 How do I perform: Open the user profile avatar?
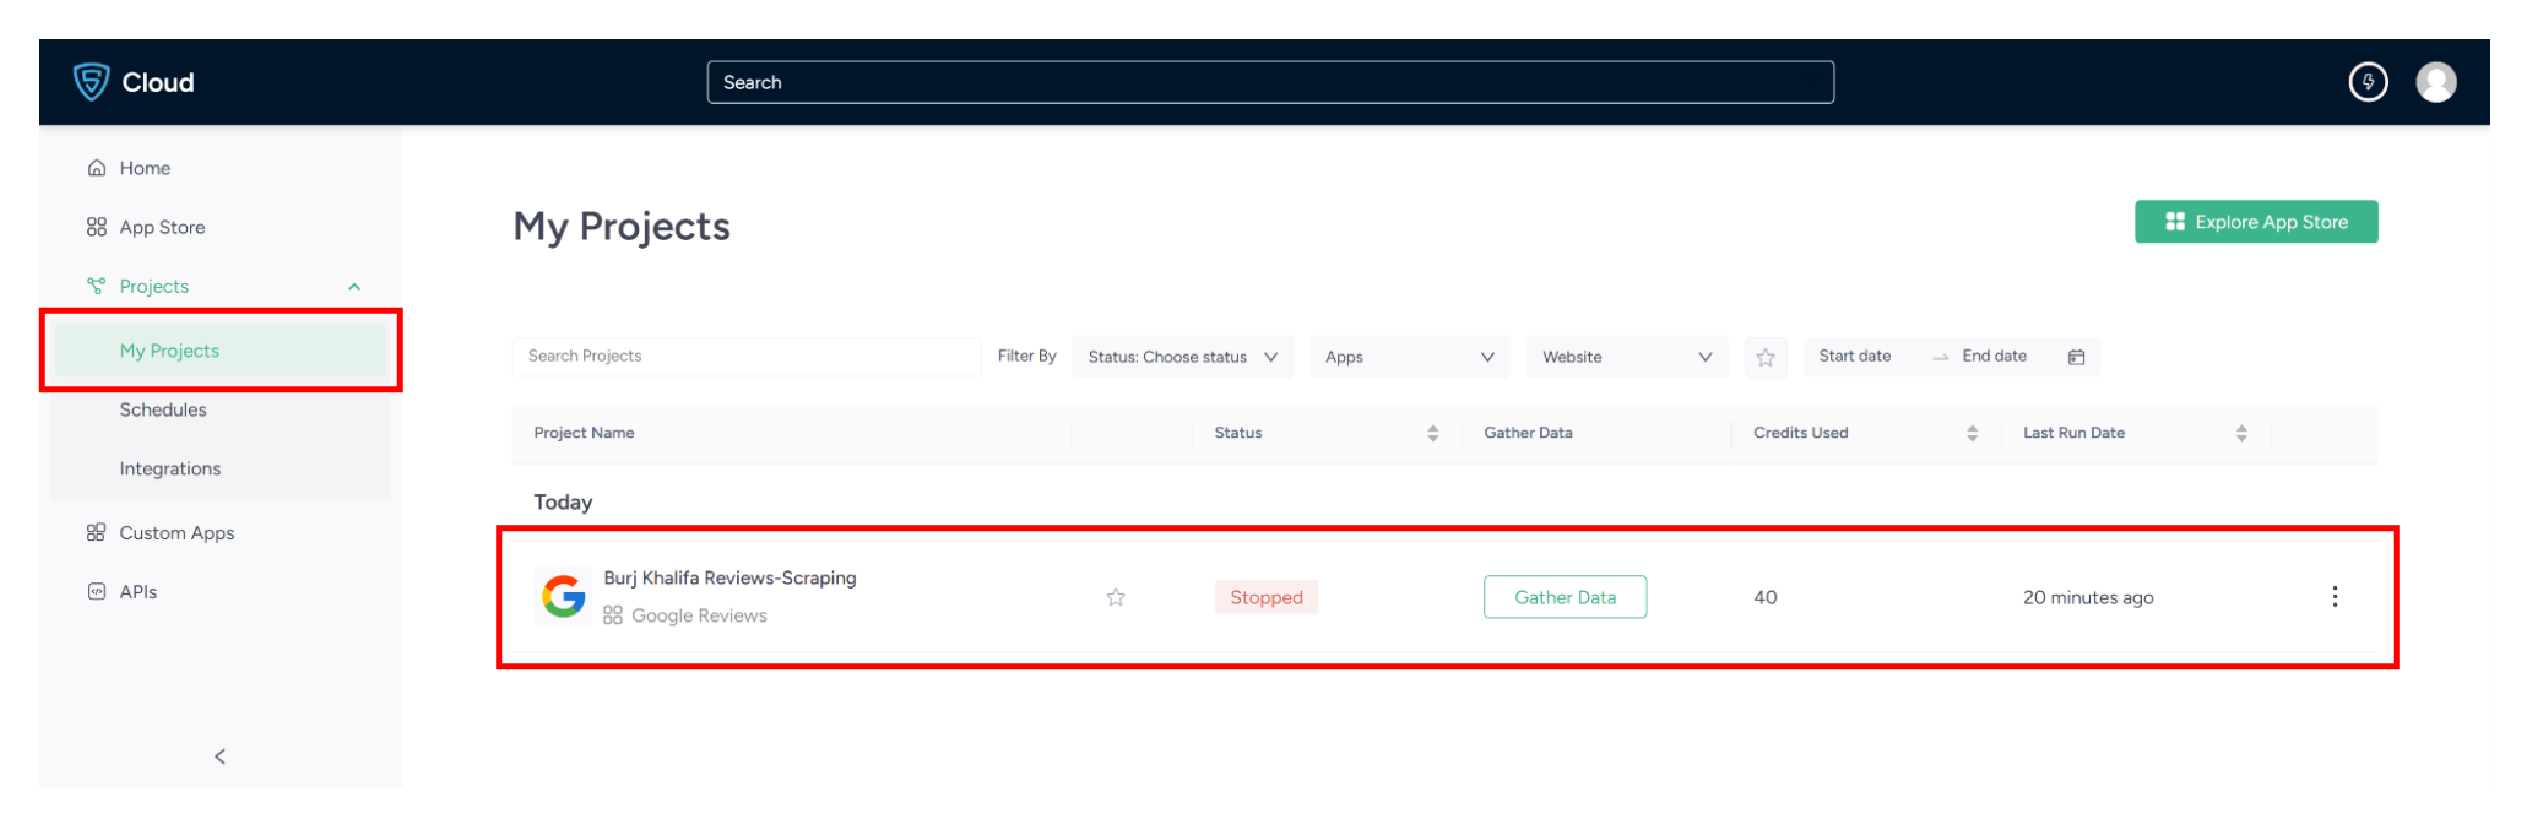[2435, 82]
